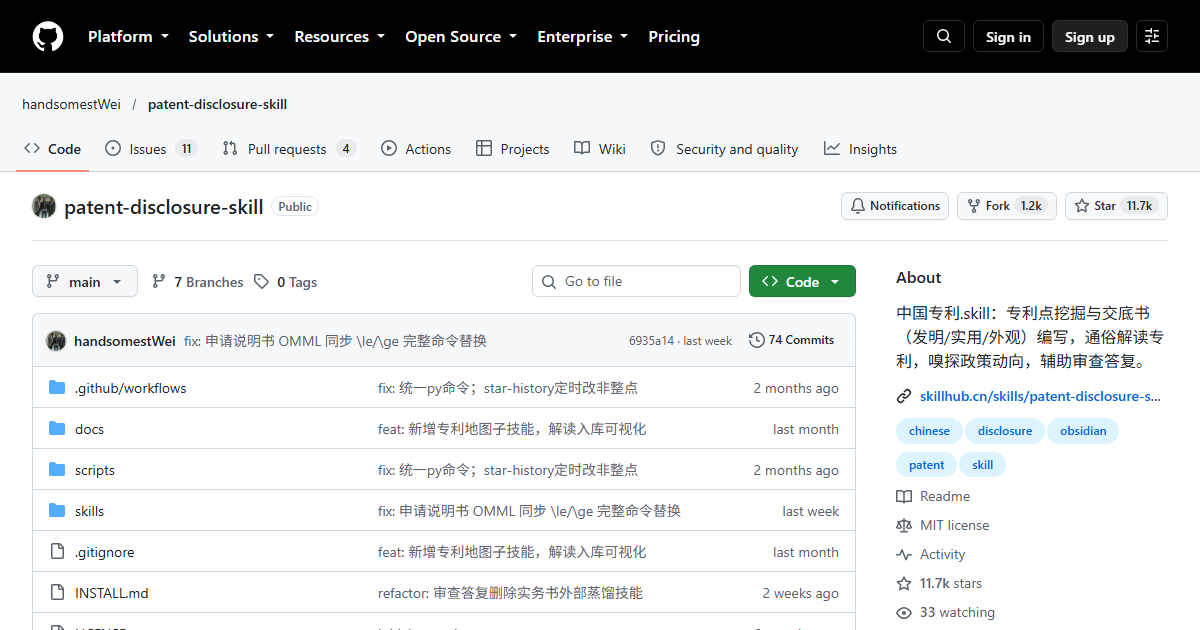Open the INSTALL.md file name

coord(112,593)
